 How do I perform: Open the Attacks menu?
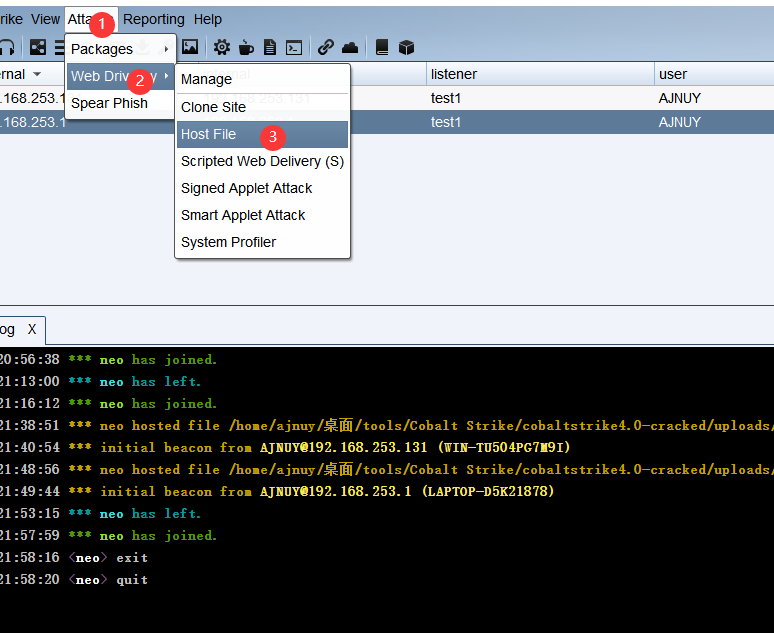(x=91, y=19)
